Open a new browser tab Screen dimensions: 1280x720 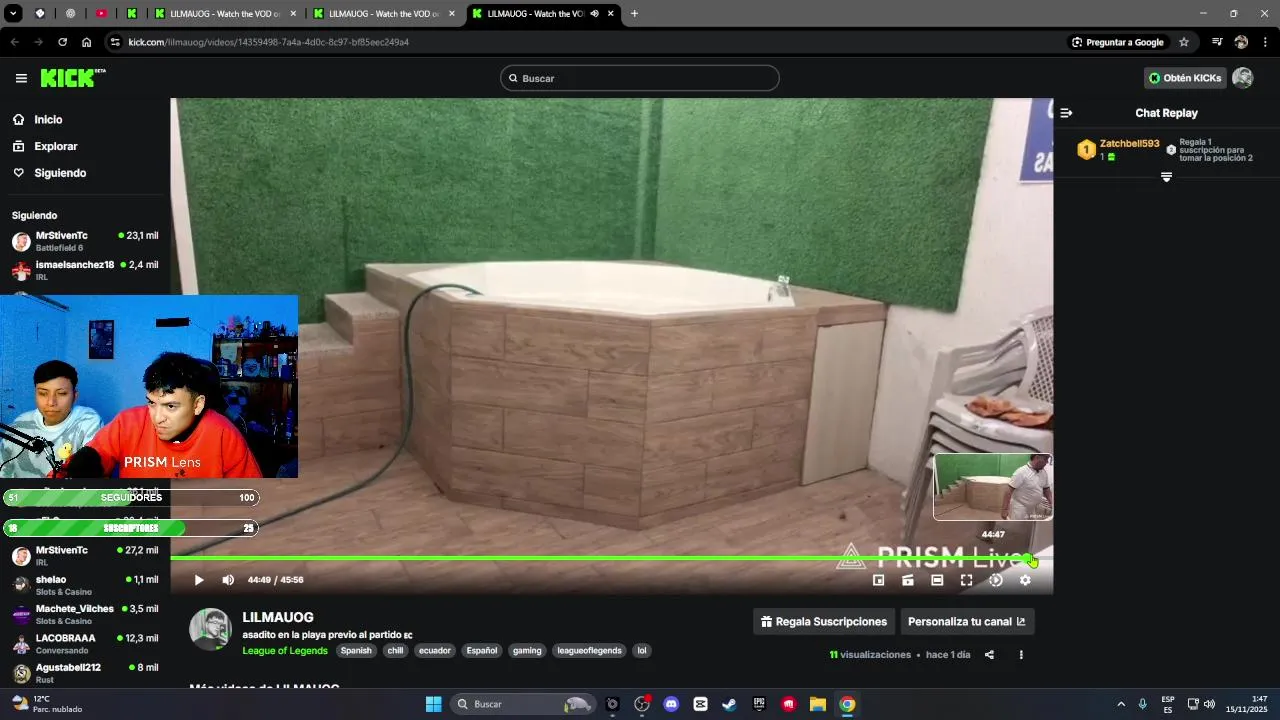point(634,14)
